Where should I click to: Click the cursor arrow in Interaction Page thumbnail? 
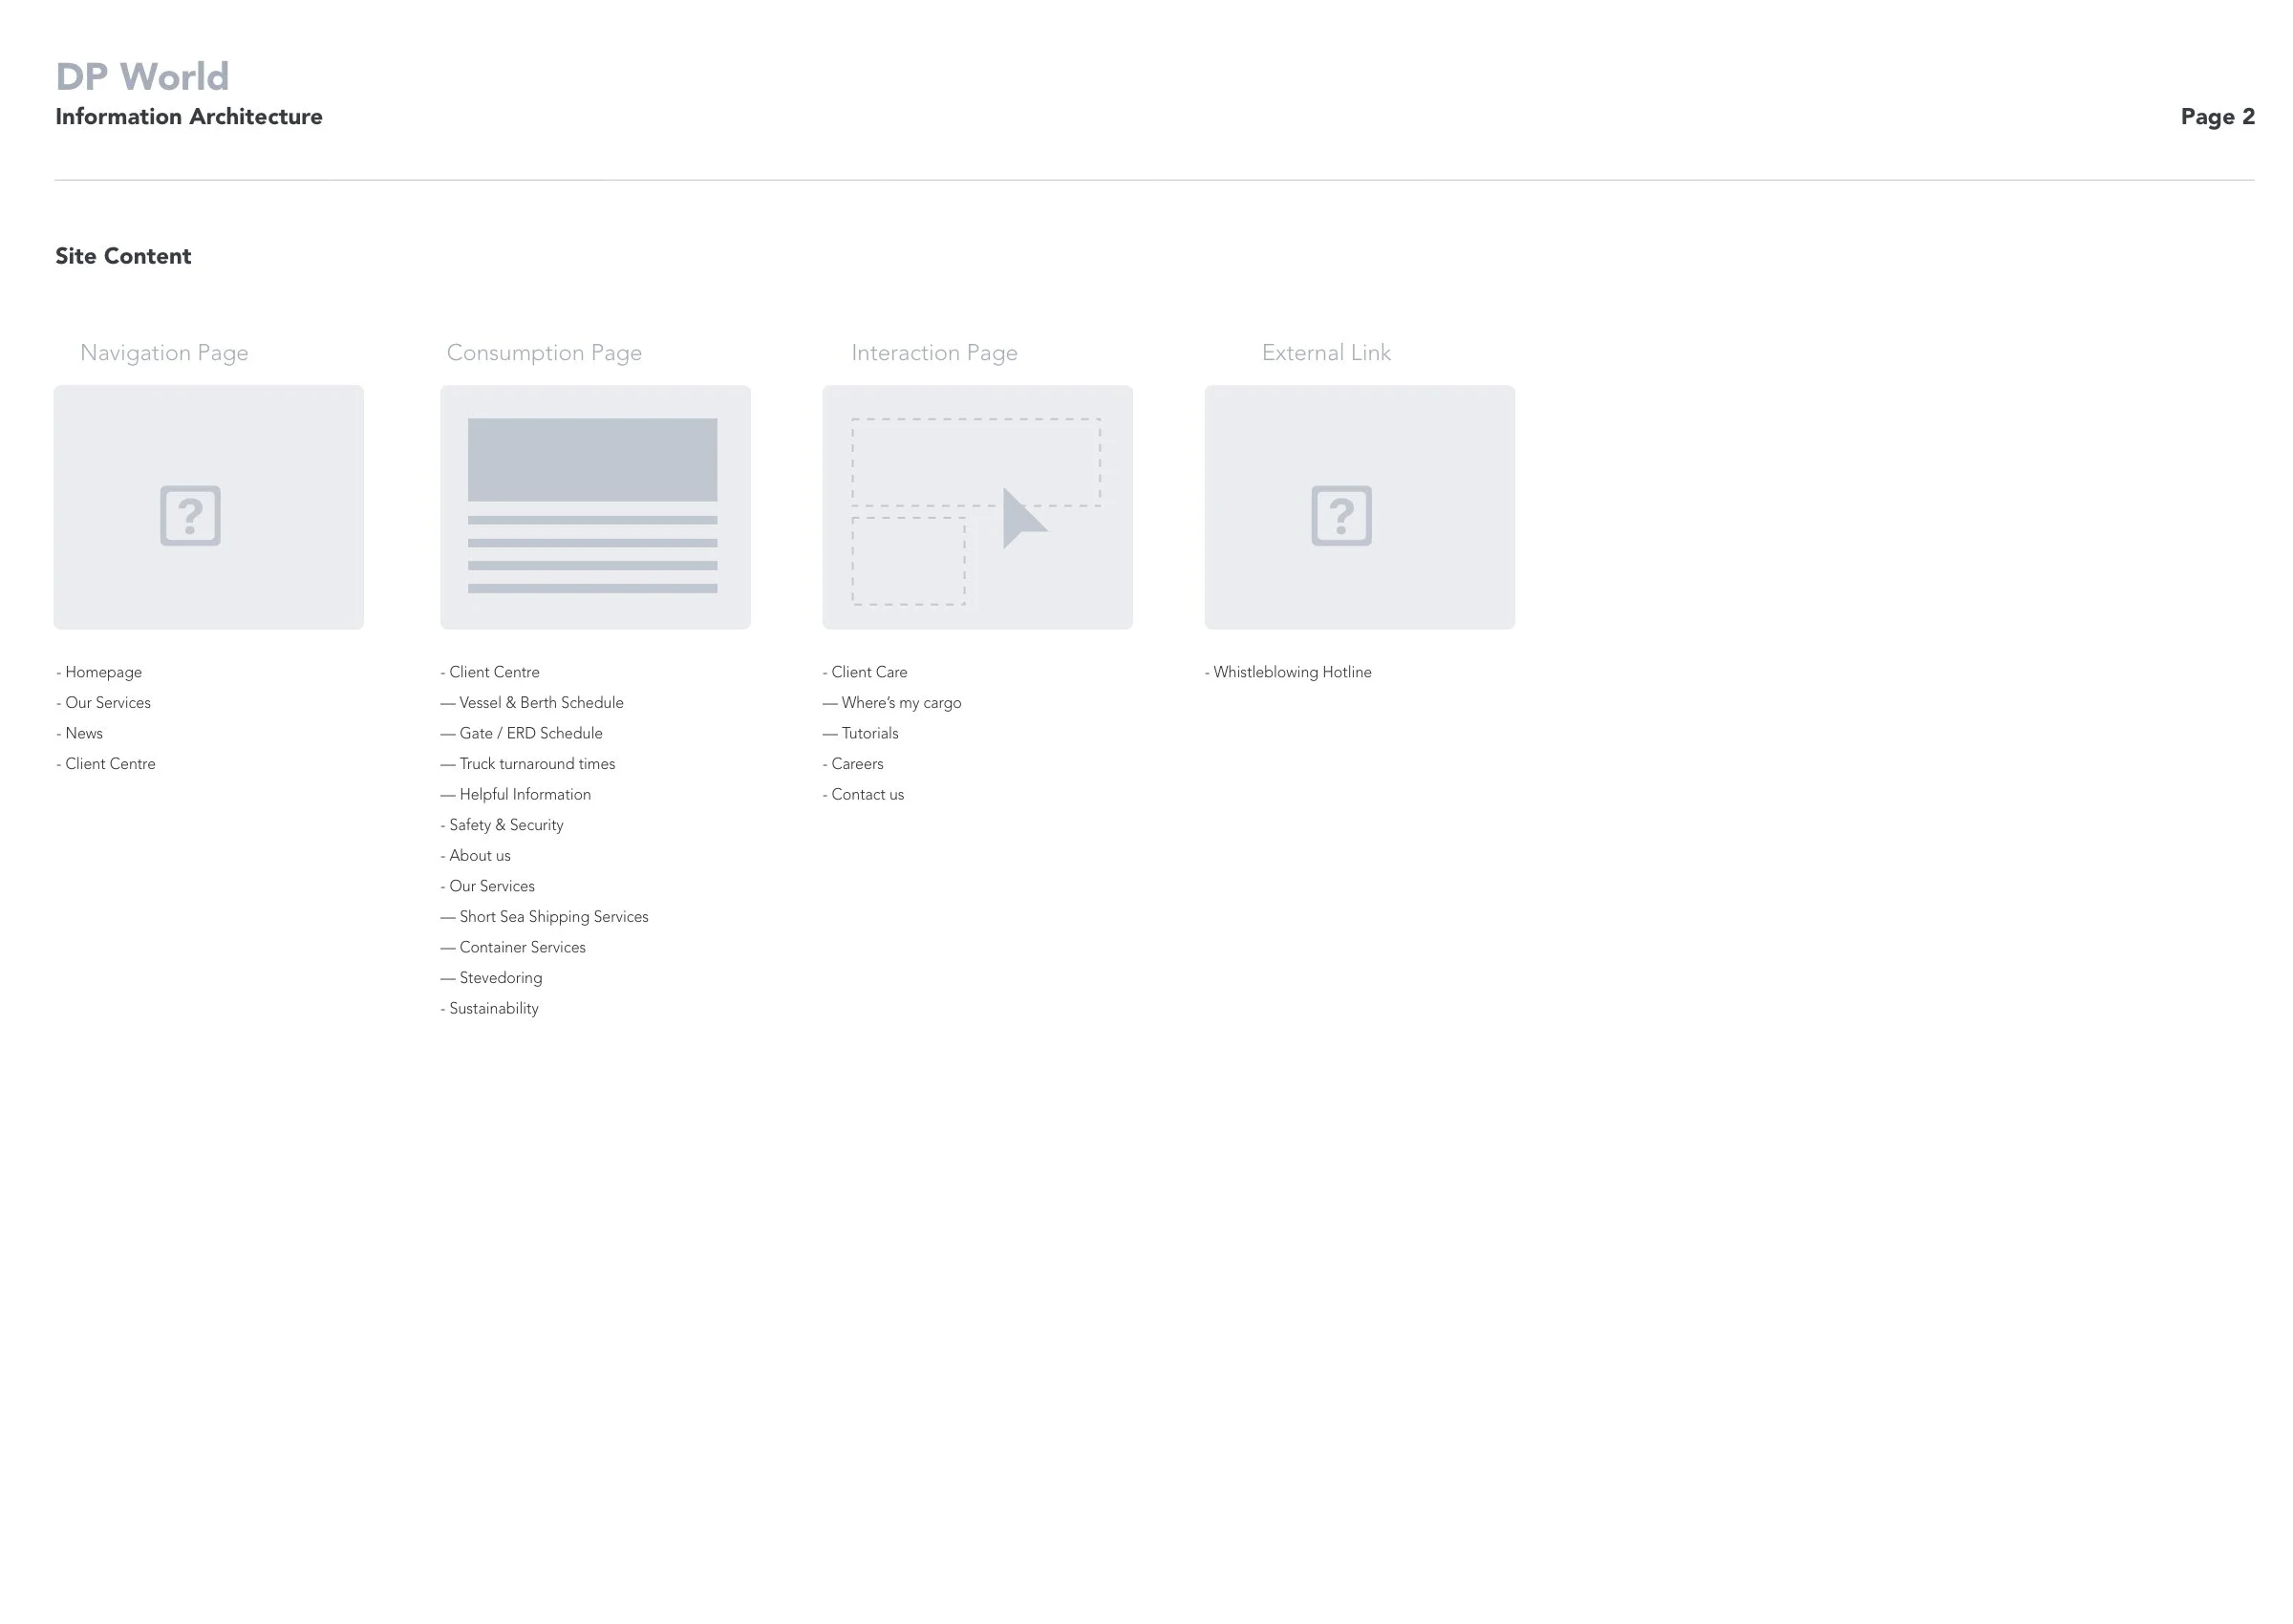(1024, 518)
